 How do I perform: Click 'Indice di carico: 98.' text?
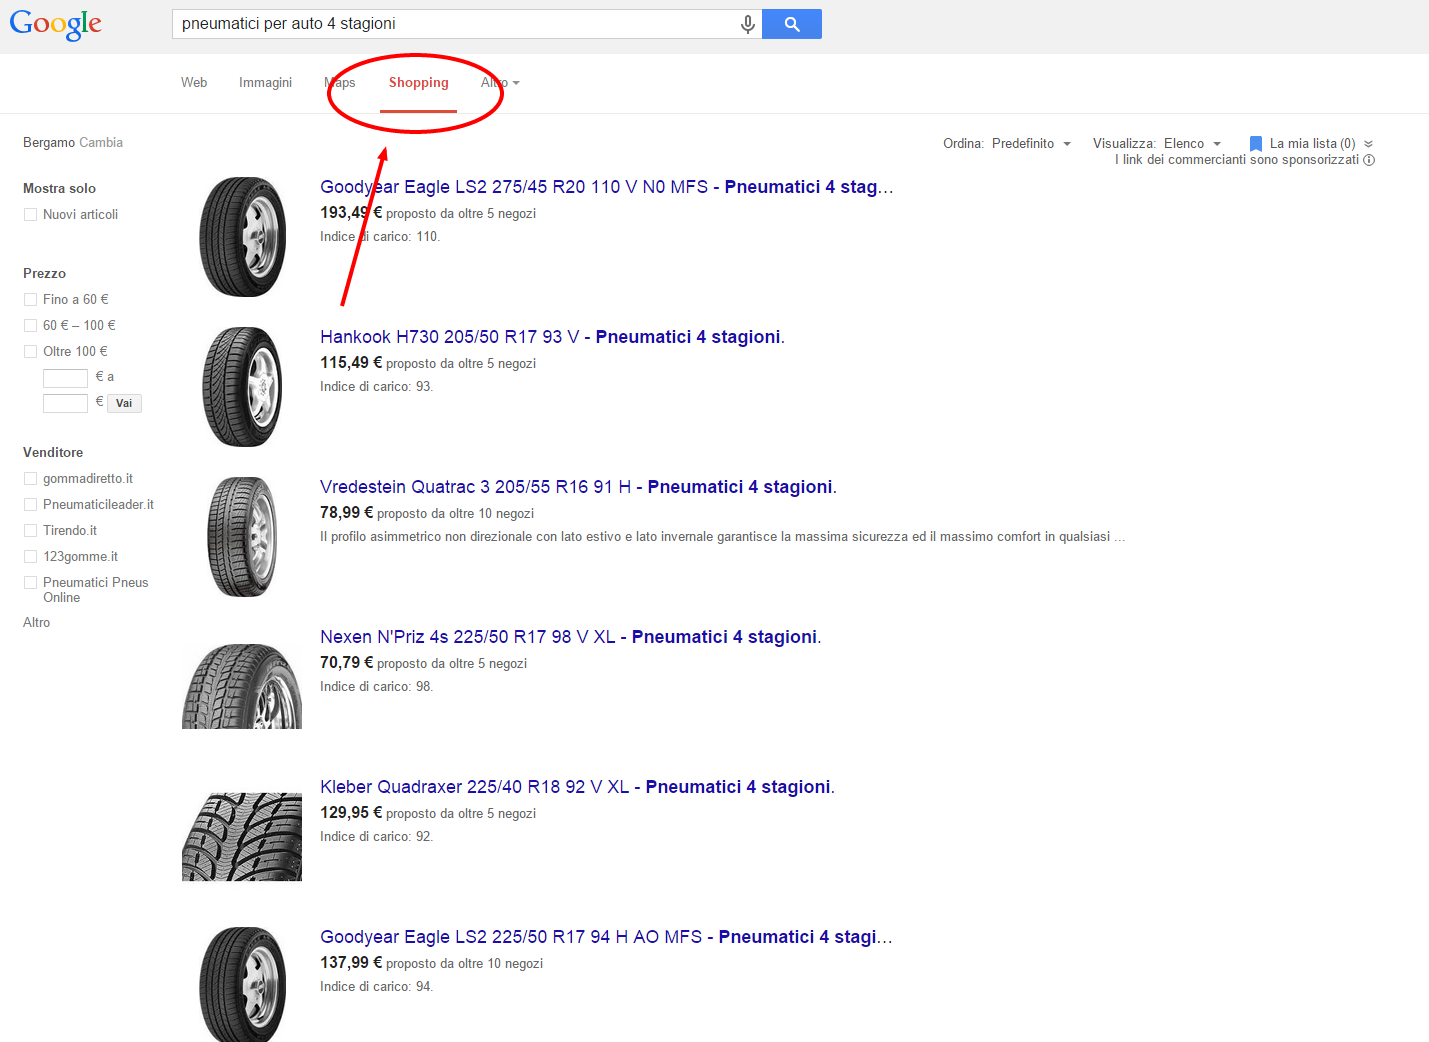pos(376,687)
